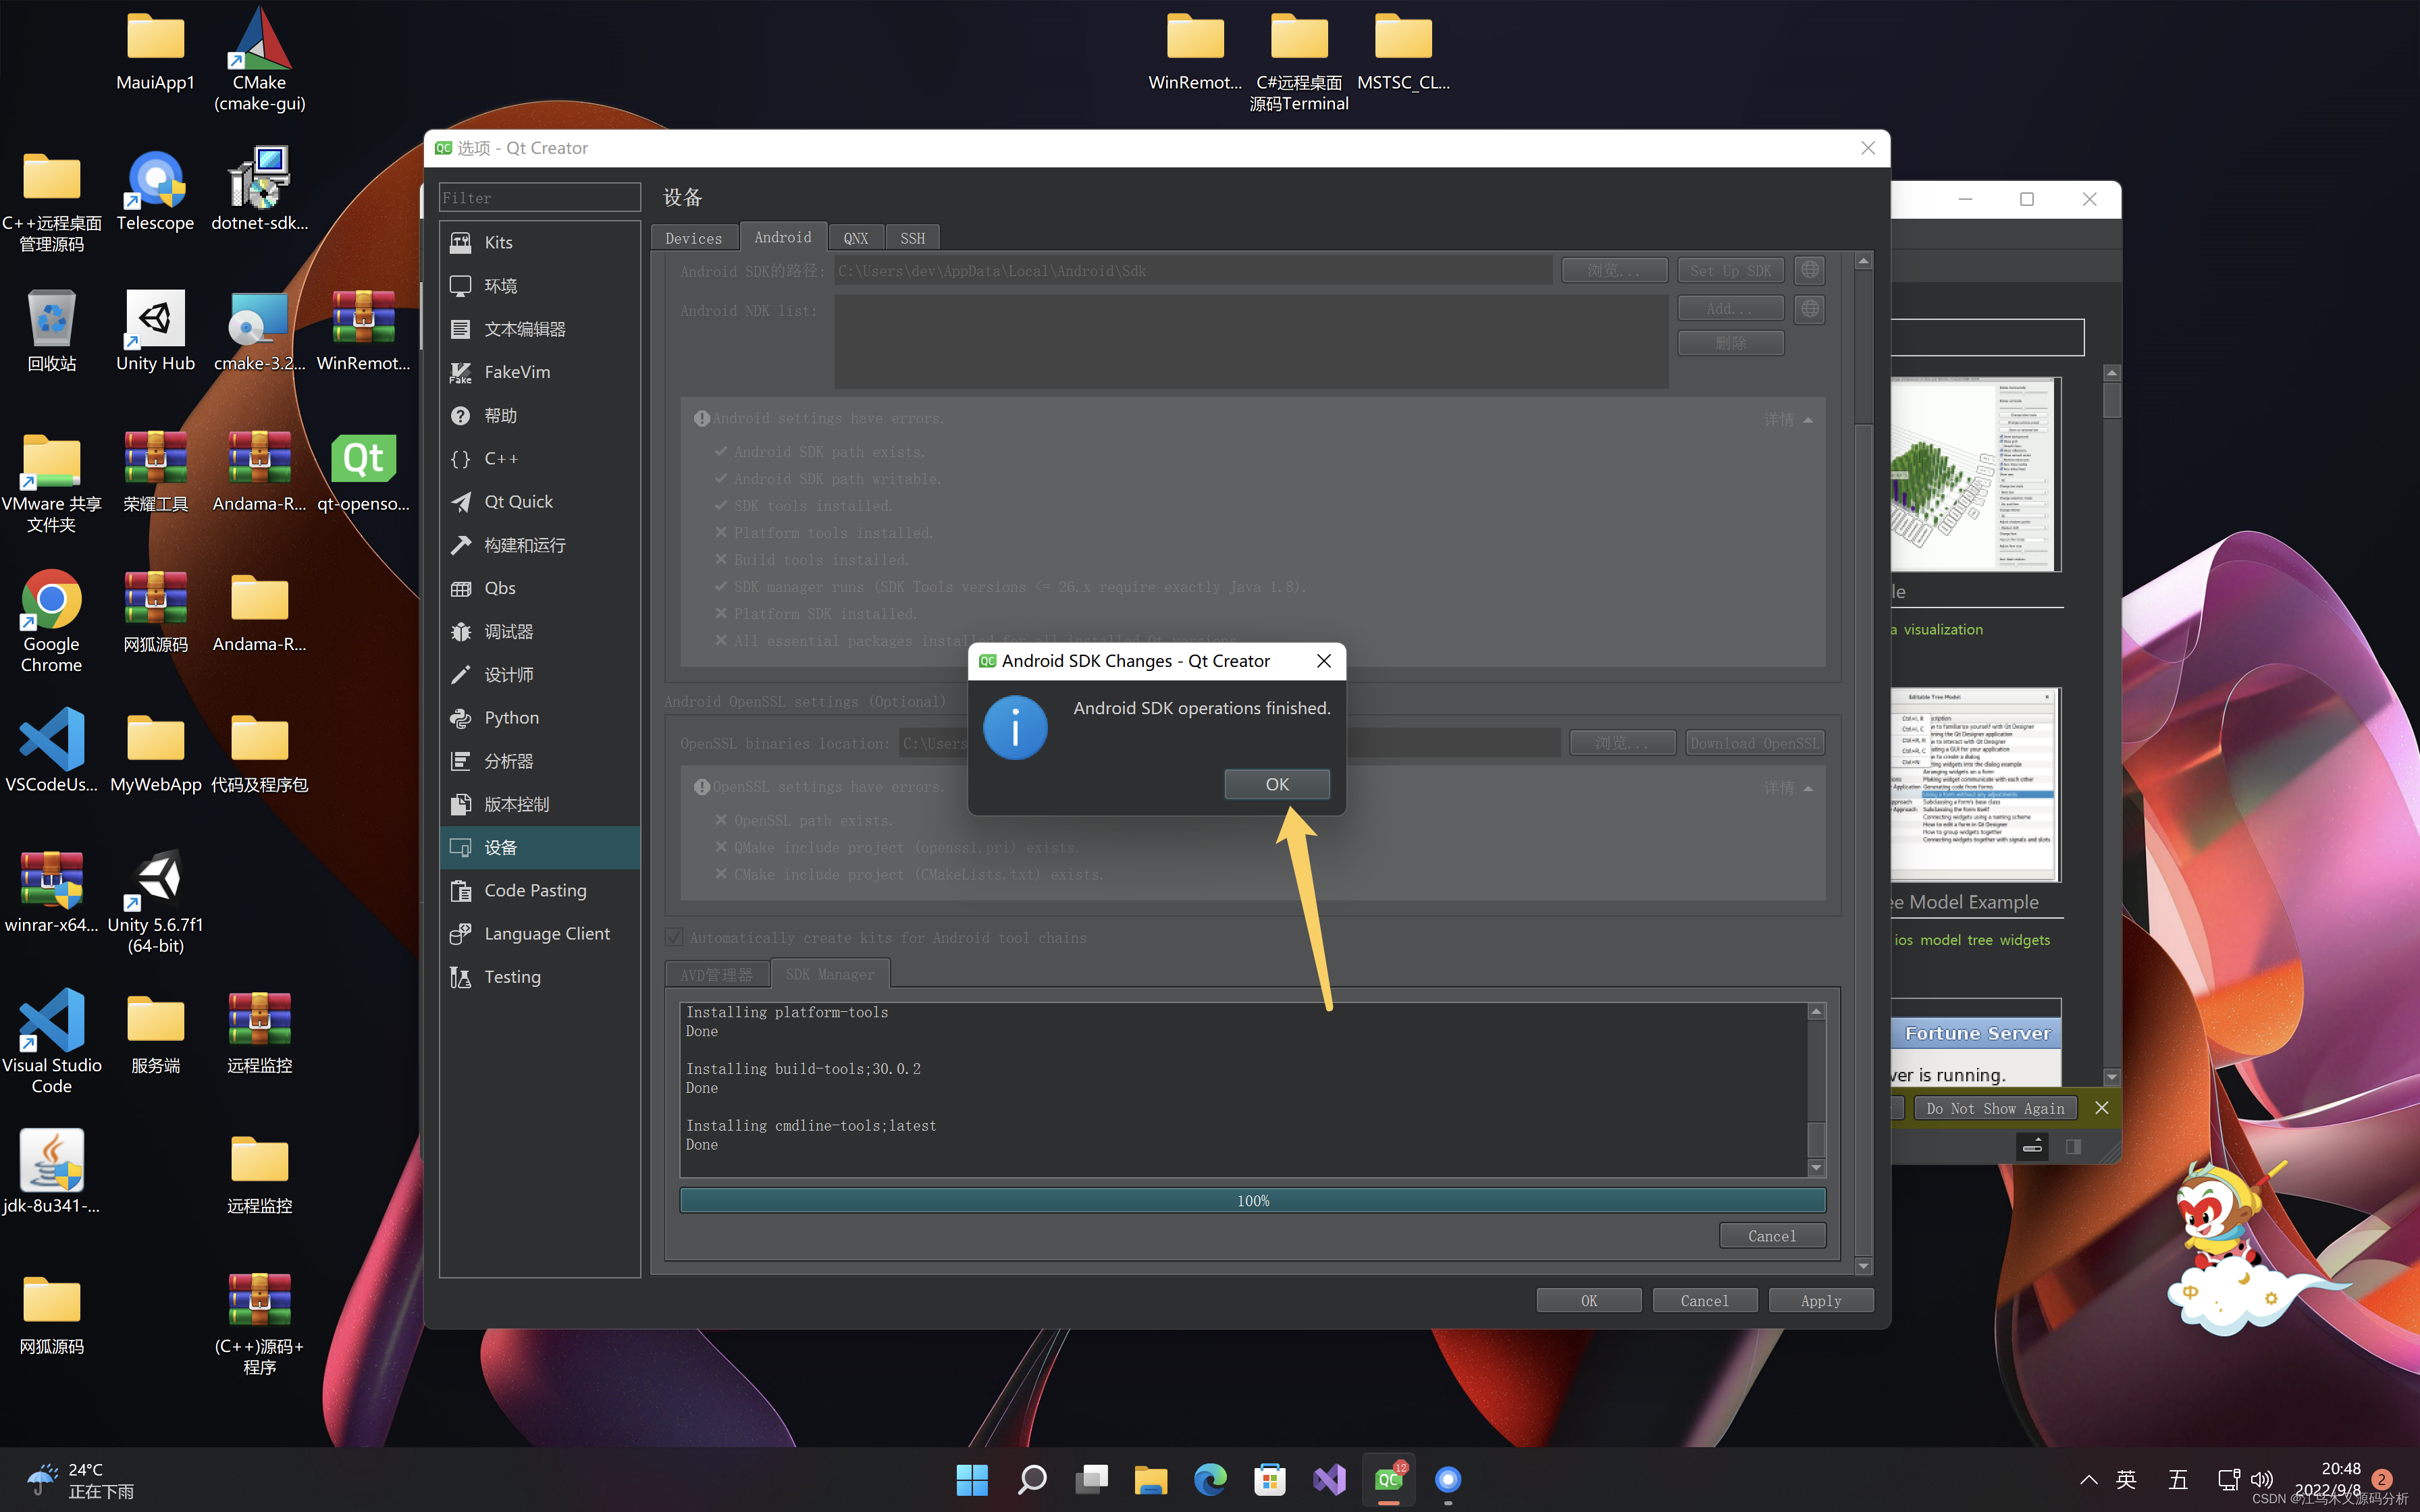Toggle automatically create kits checkbox
Viewport: 2420px width, 1512px height.
coord(675,937)
